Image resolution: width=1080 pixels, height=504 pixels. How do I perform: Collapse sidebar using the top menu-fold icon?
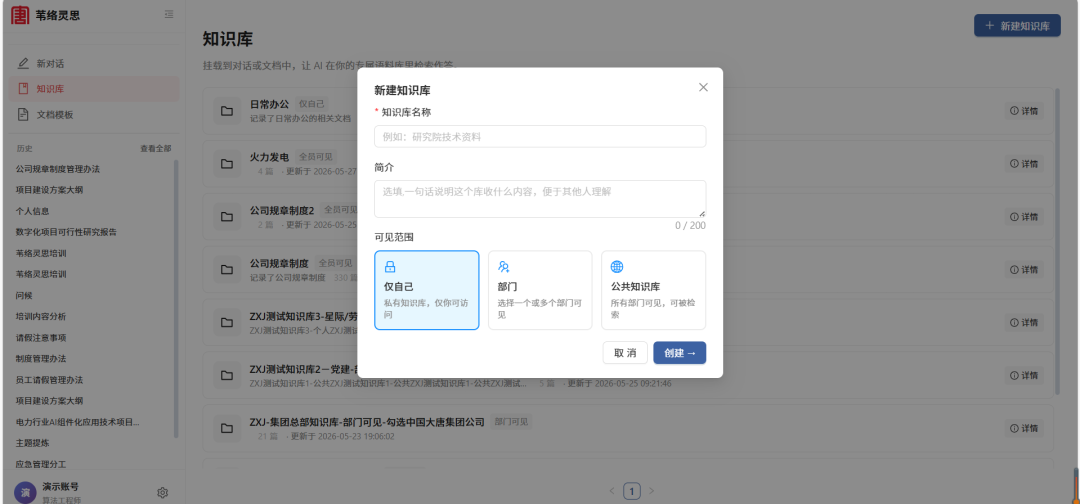click(x=169, y=14)
